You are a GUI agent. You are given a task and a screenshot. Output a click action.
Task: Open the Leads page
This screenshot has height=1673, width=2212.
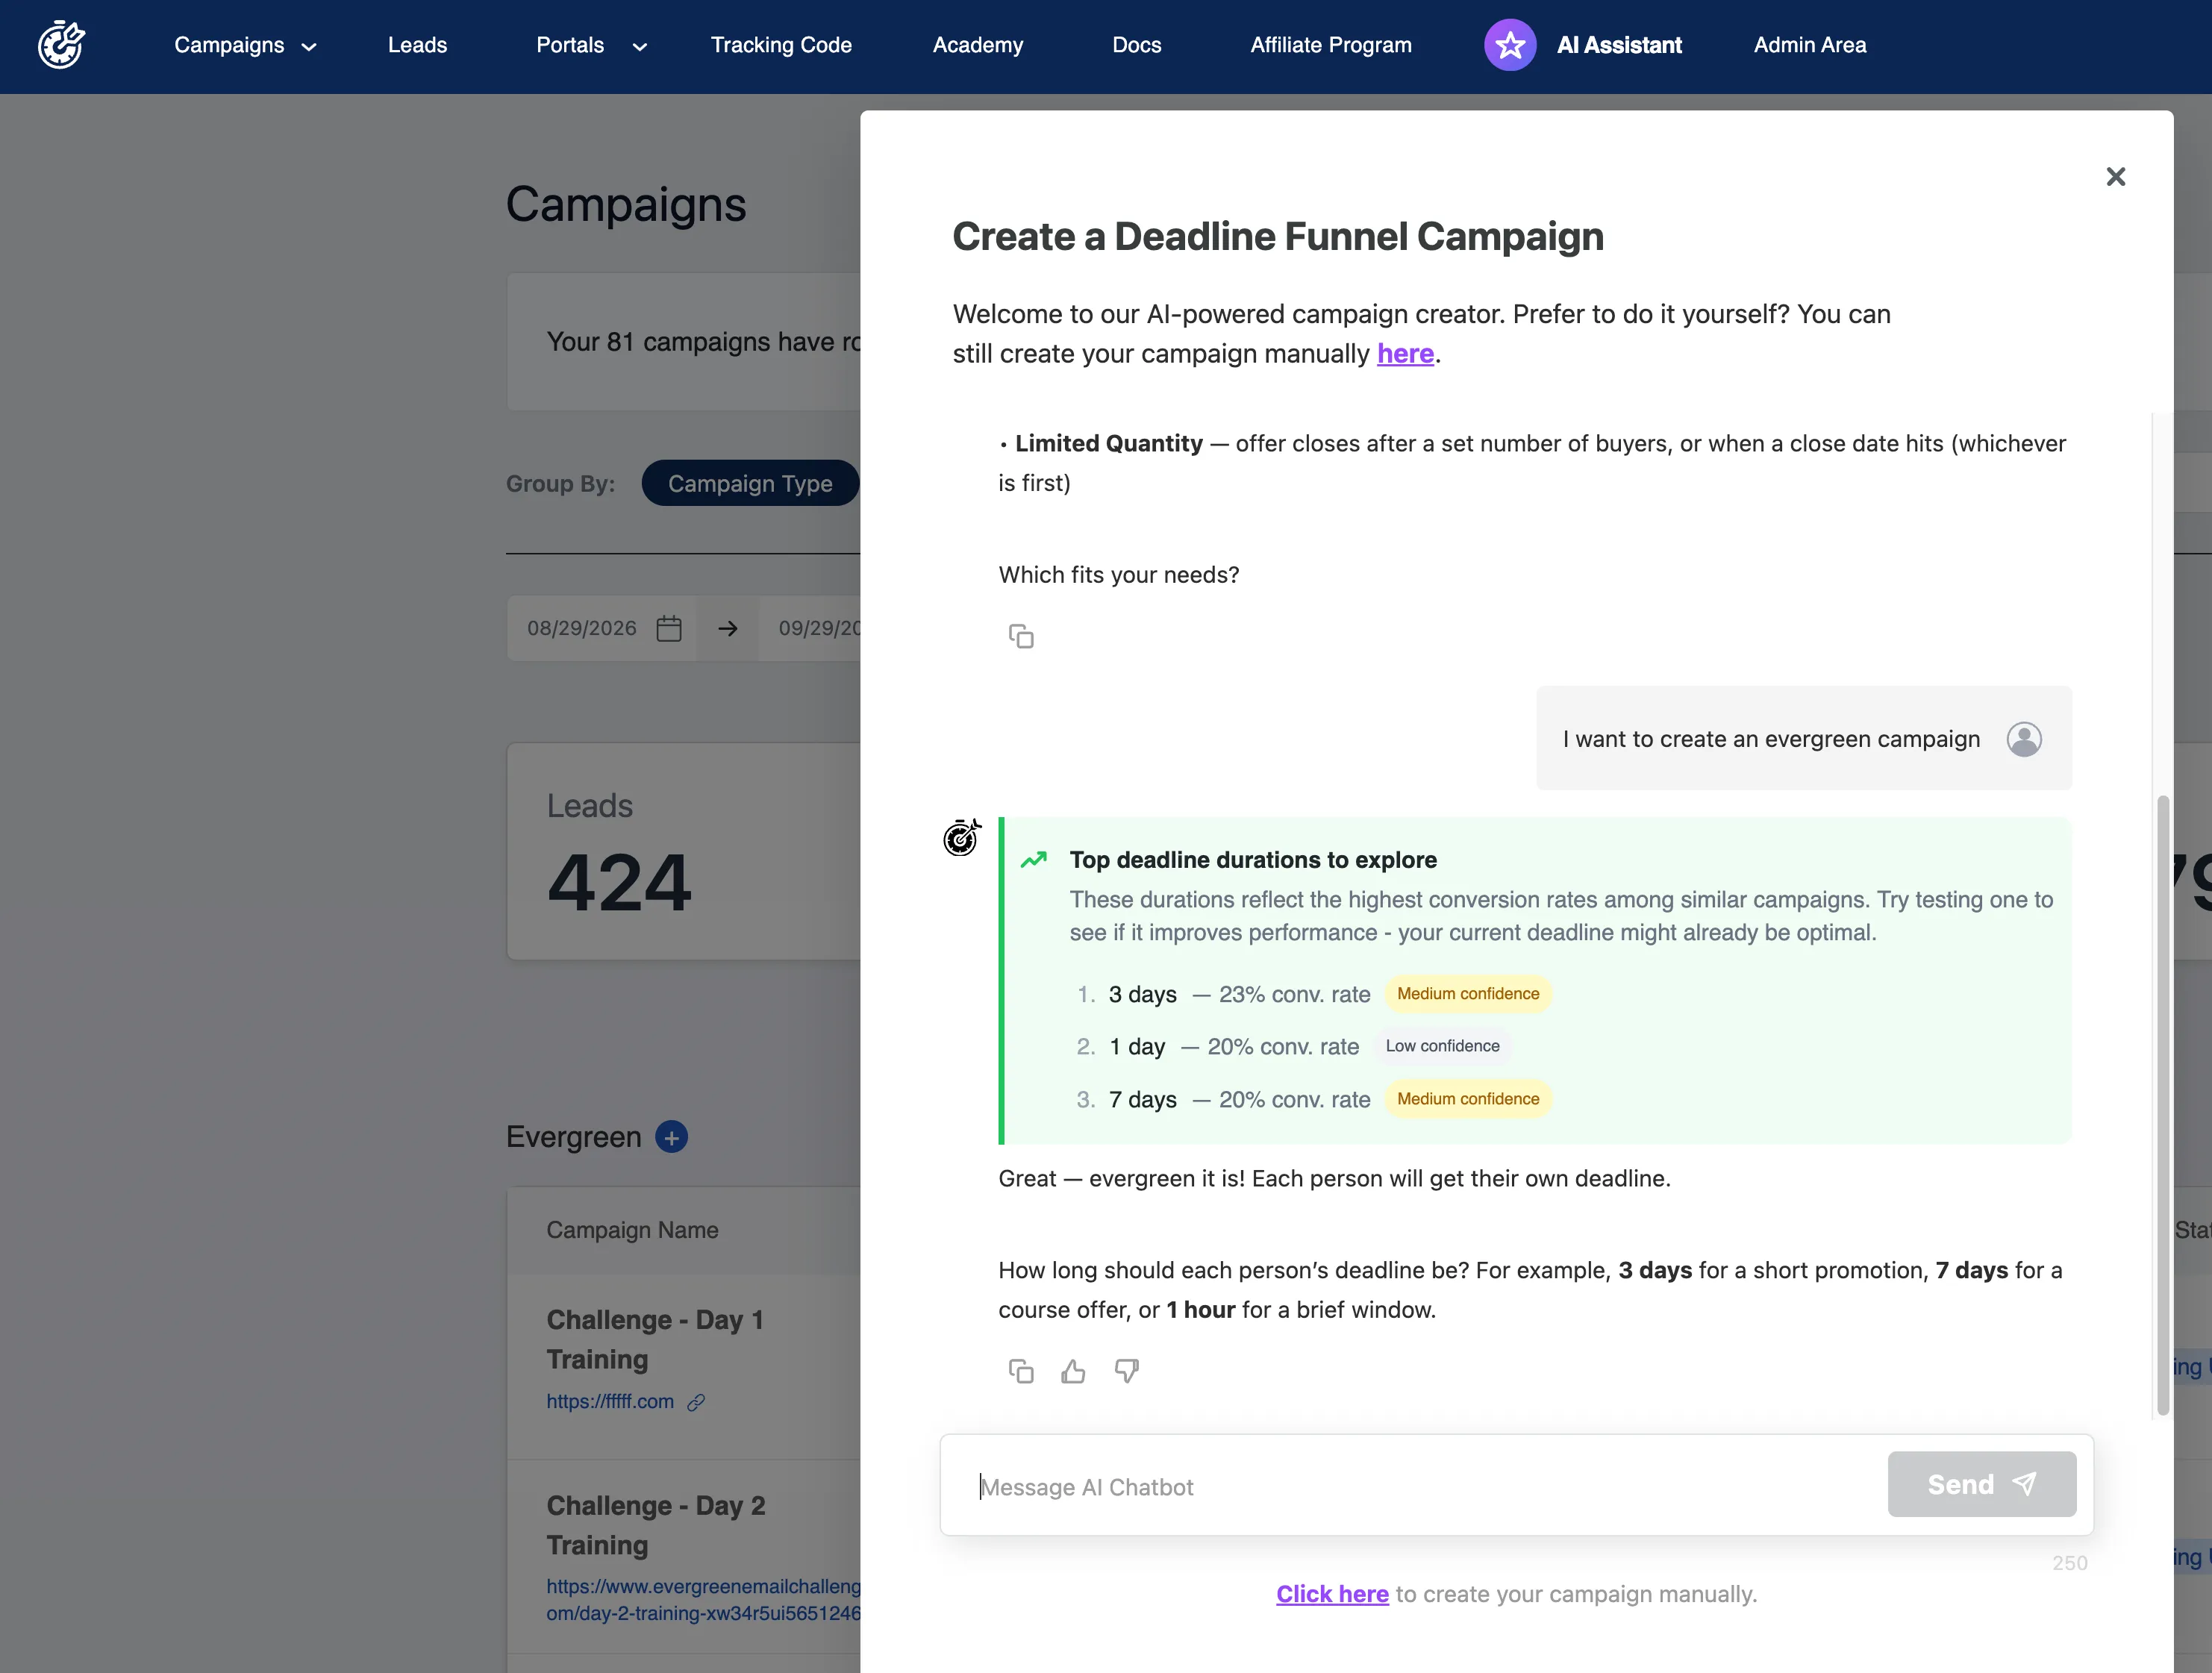point(417,45)
